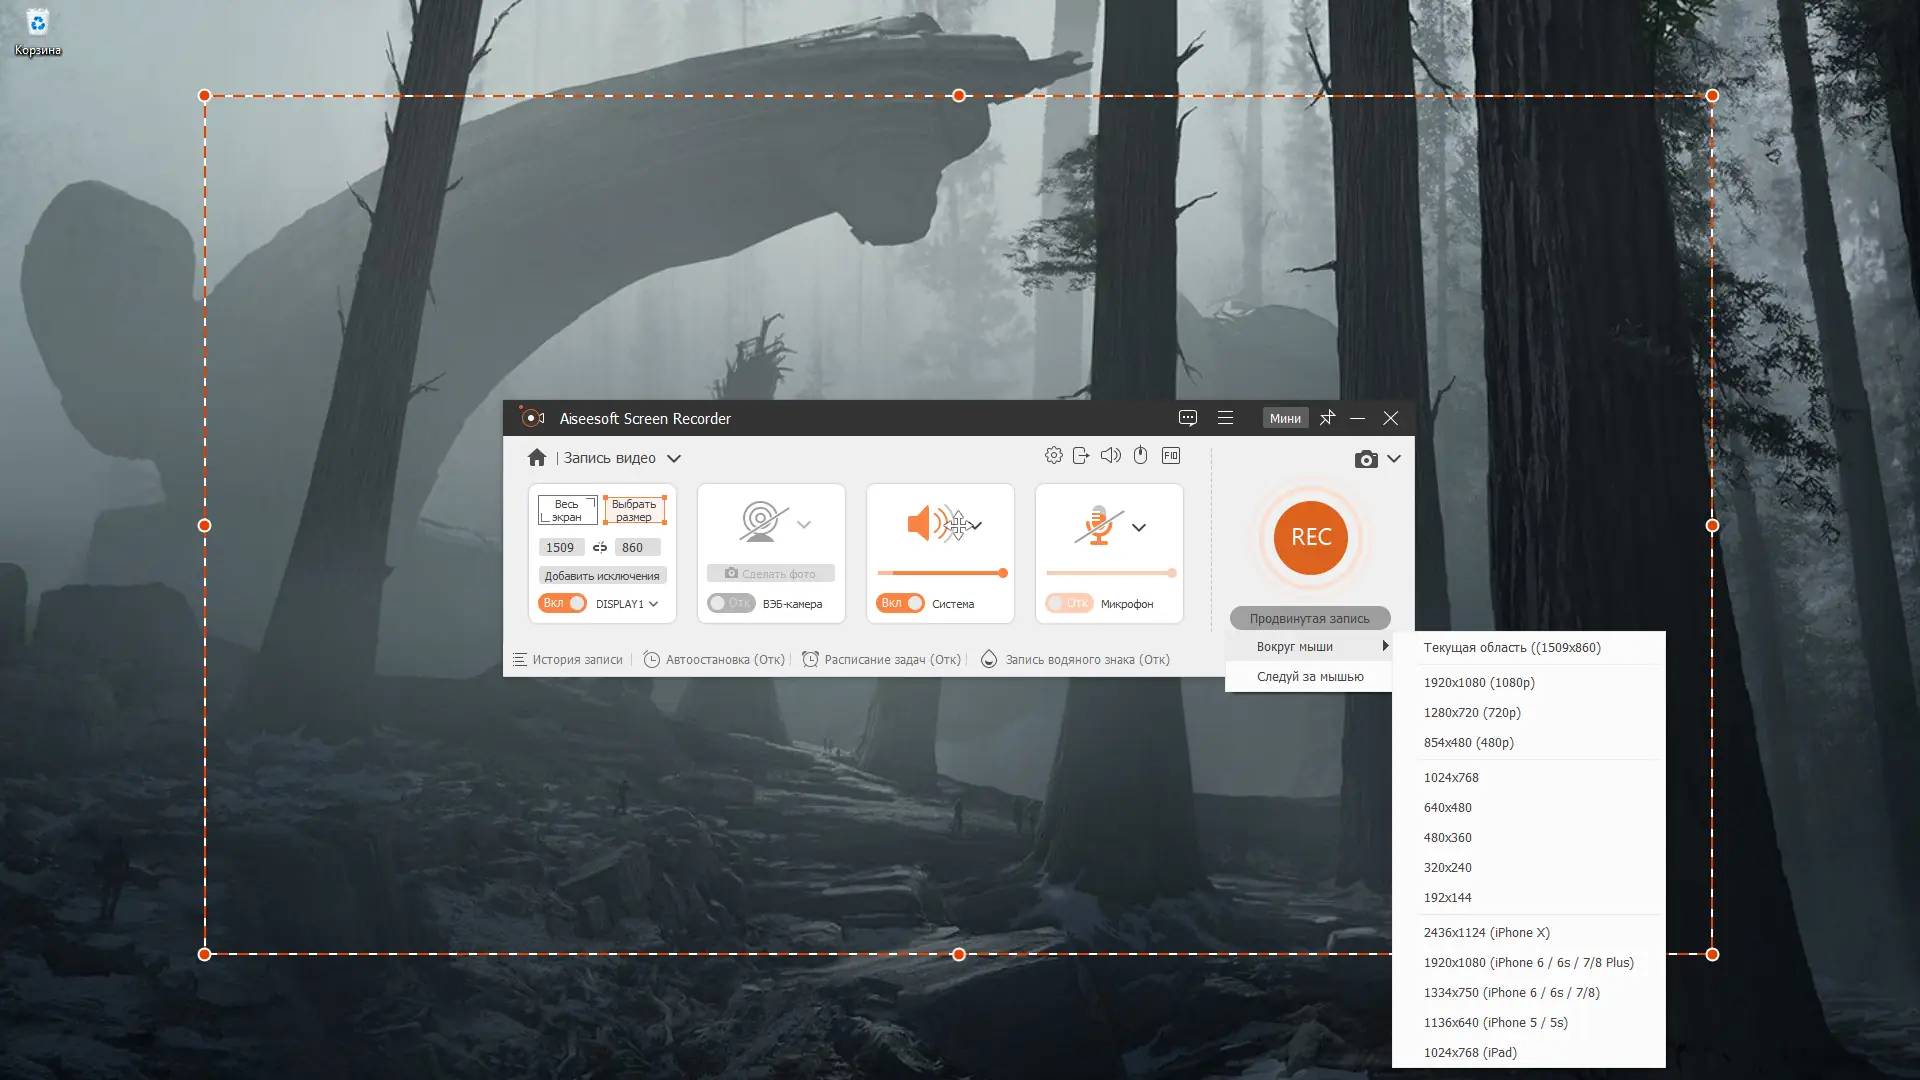Click the export output icon
This screenshot has width=1920, height=1080.
coord(1081,456)
